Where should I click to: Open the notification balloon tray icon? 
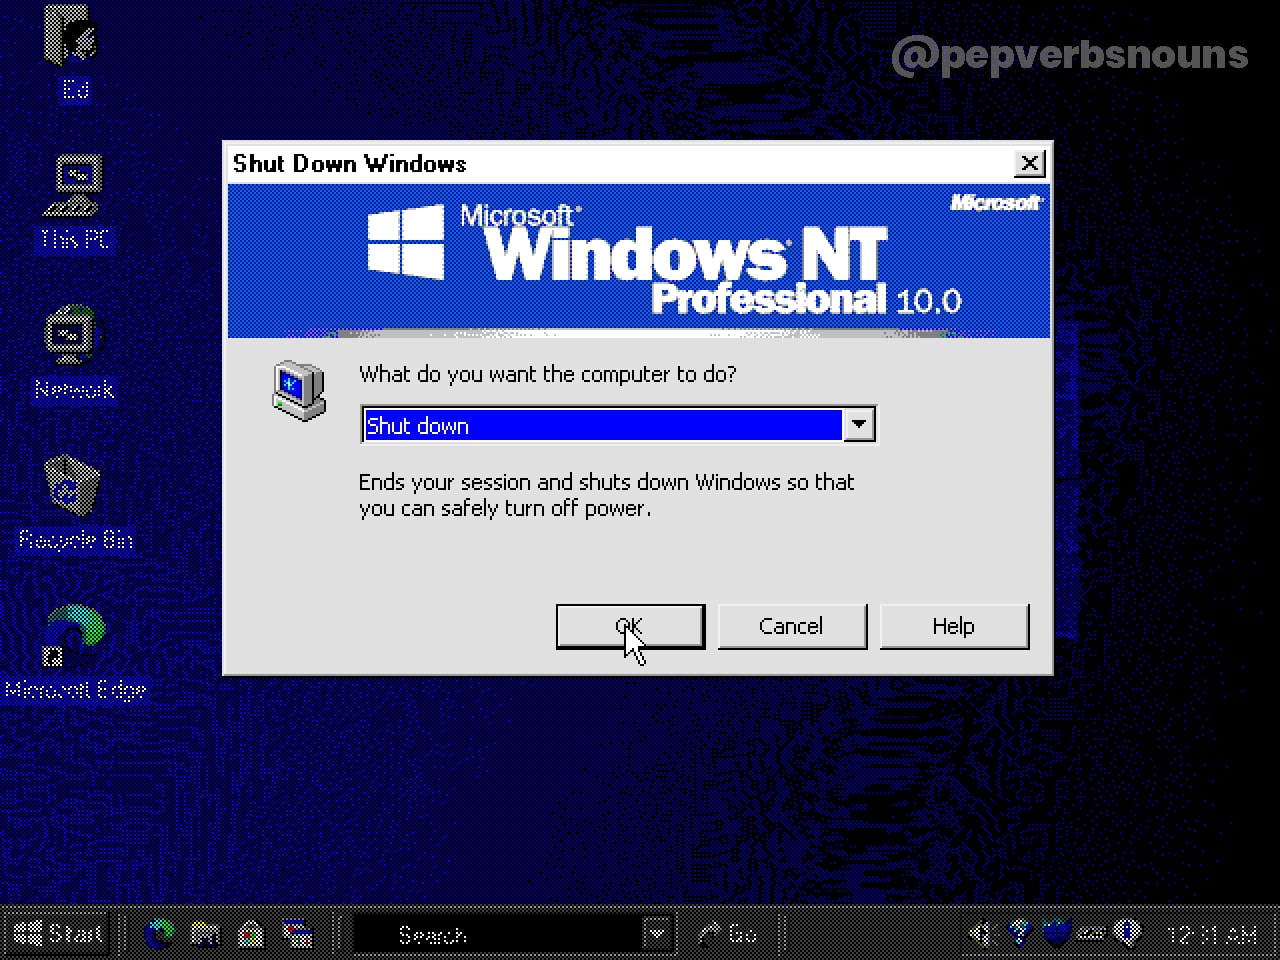(1128, 934)
